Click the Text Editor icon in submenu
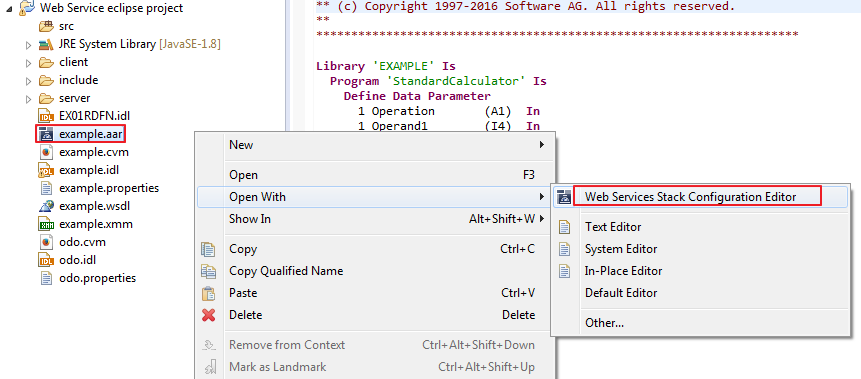The width and height of the screenshot is (861, 379). pyautogui.click(x=564, y=227)
